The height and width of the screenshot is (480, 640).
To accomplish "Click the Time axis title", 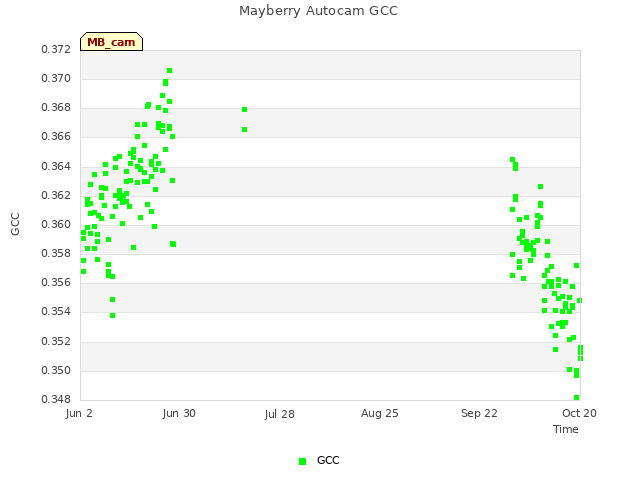I will point(566,429).
